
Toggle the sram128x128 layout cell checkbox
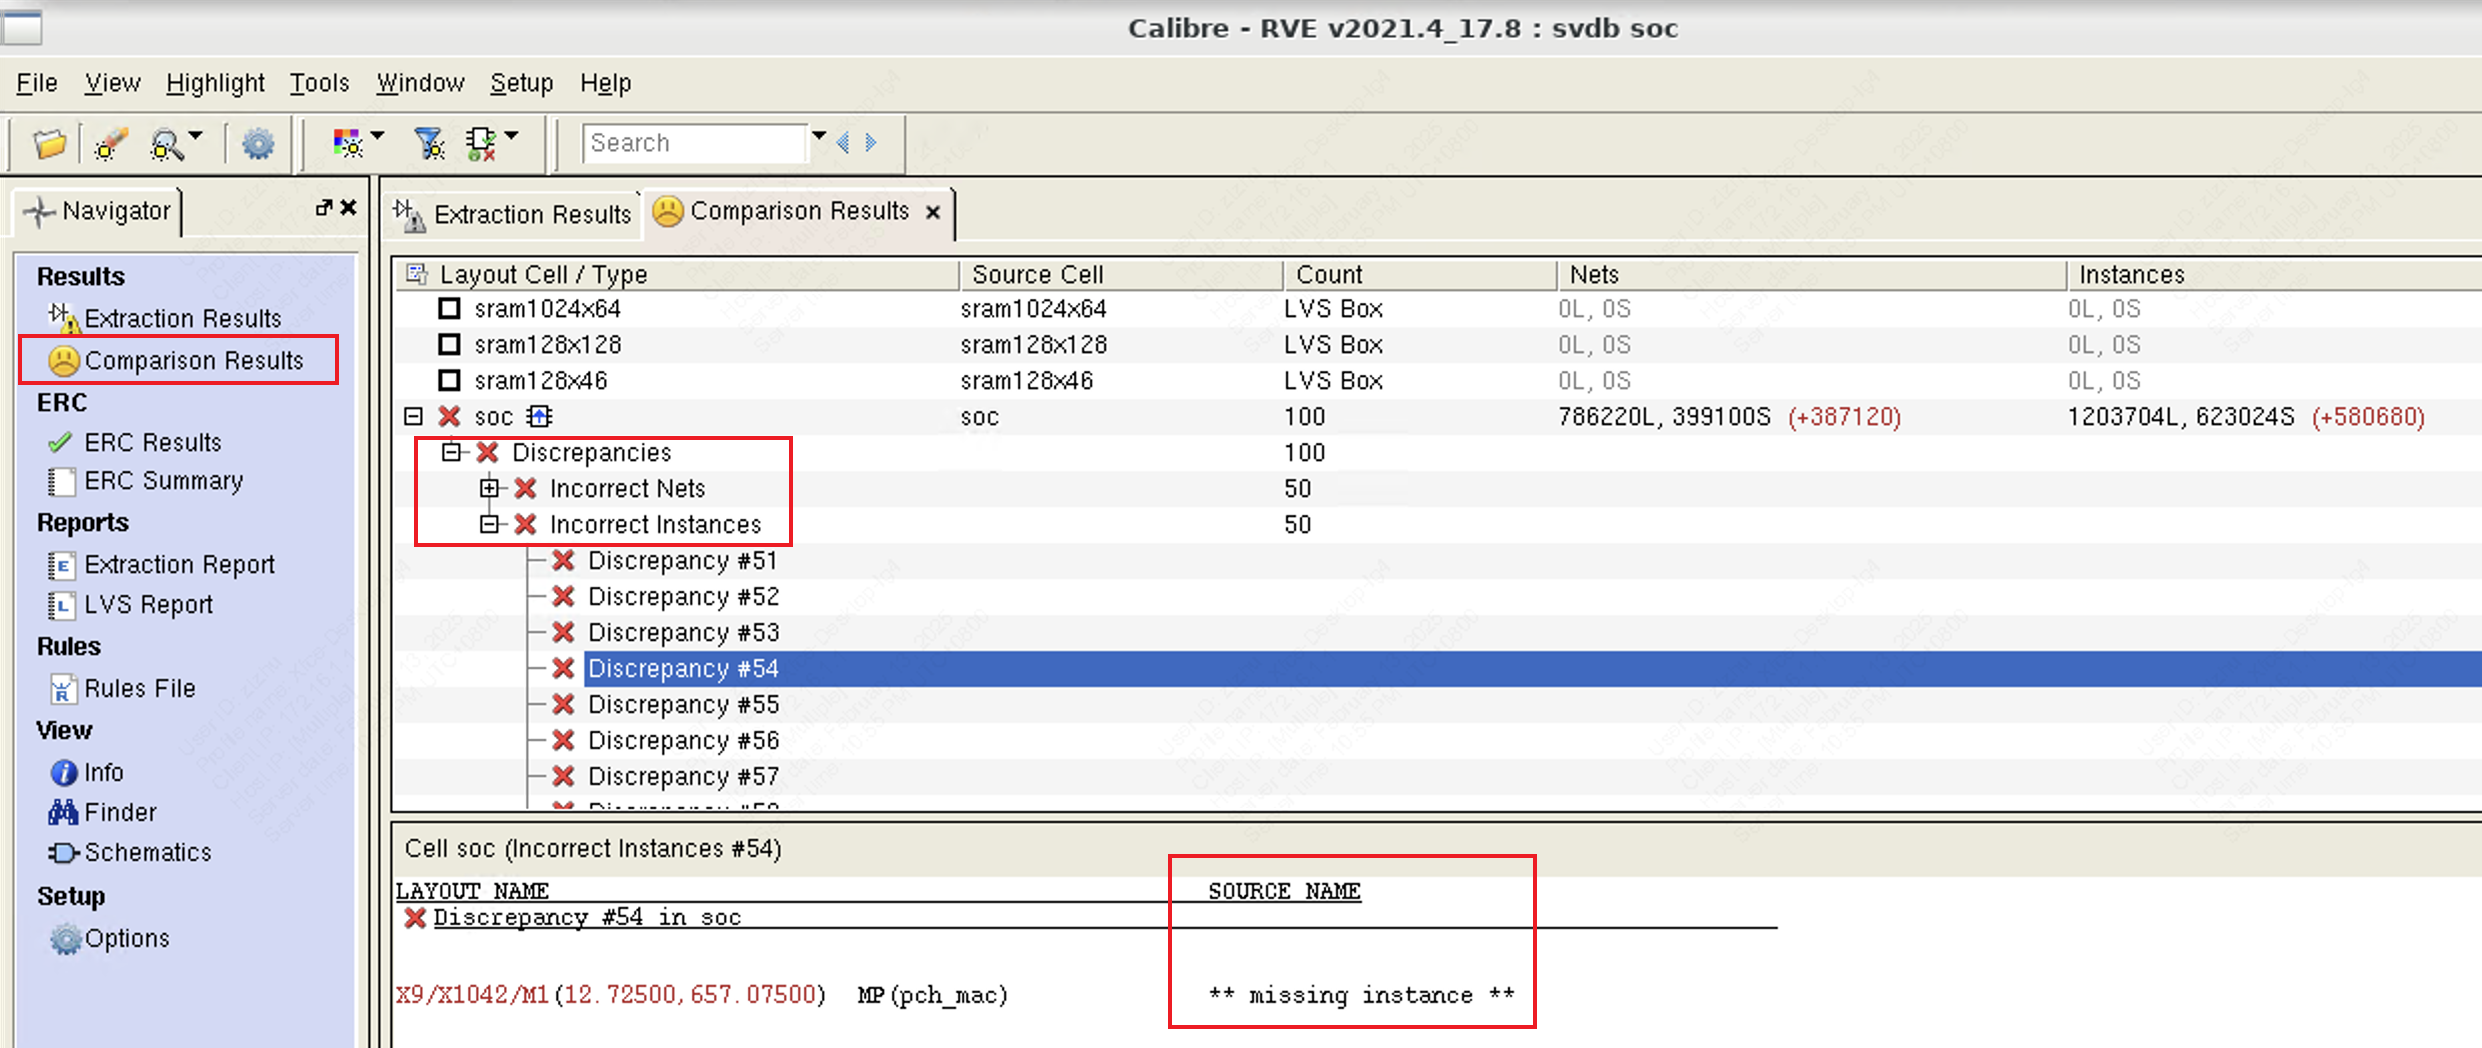point(450,345)
